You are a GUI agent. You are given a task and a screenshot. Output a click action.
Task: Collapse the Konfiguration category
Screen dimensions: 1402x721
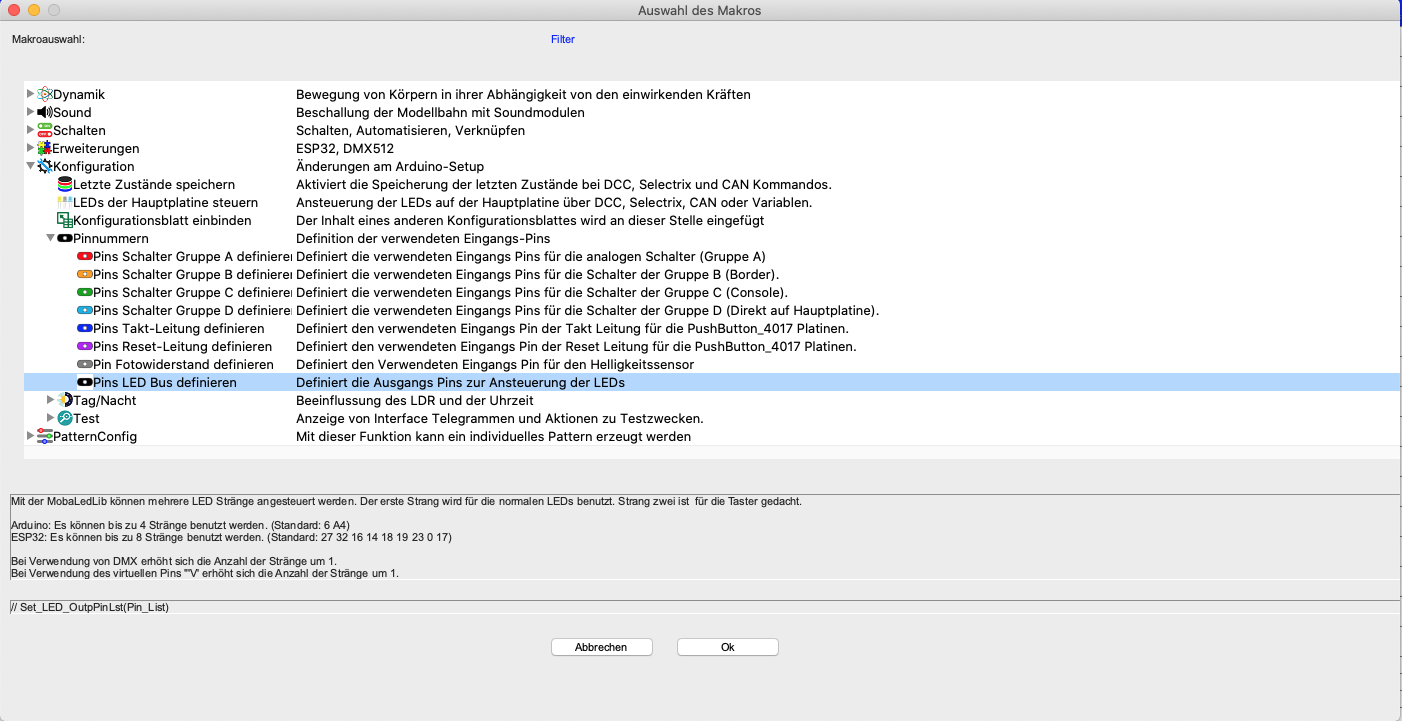[30, 166]
